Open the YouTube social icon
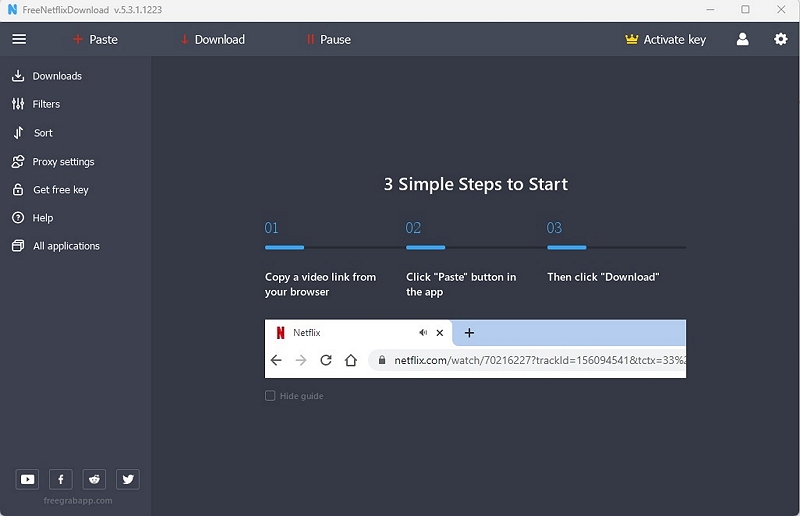Image resolution: width=800 pixels, height=516 pixels. point(27,479)
